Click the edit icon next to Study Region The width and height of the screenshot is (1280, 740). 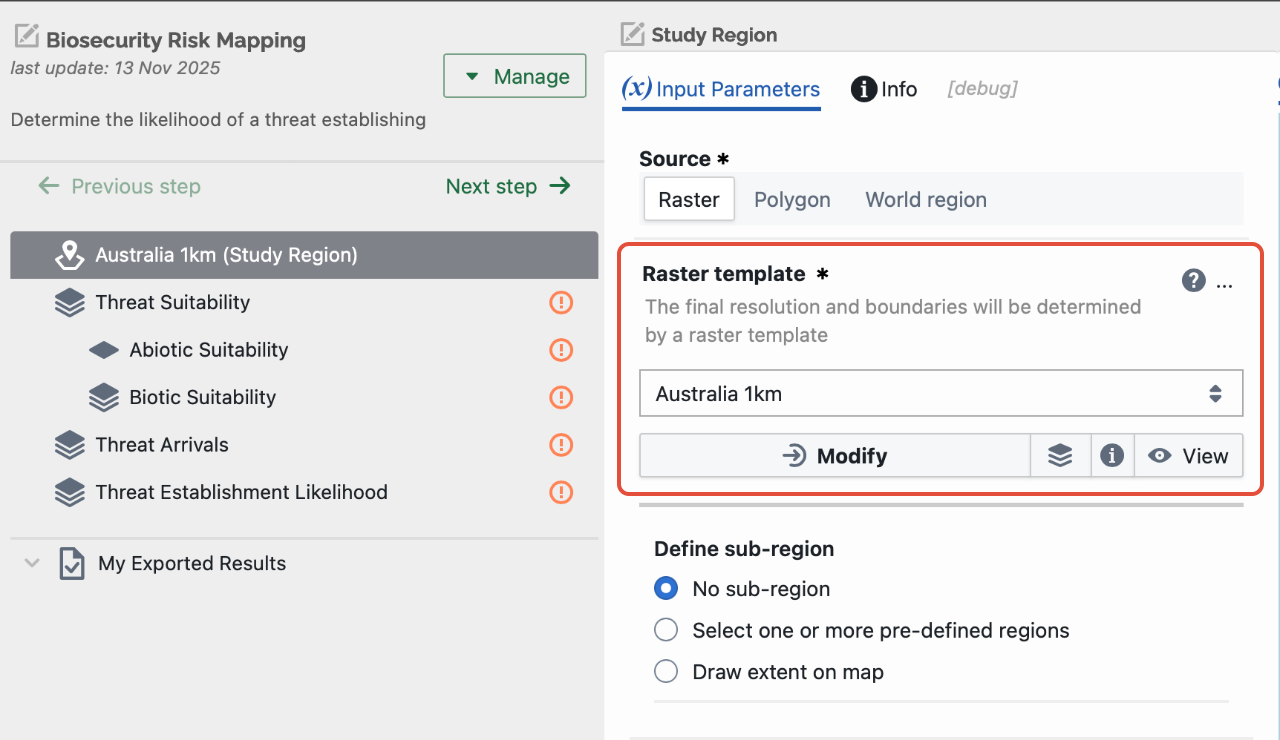(x=632, y=34)
